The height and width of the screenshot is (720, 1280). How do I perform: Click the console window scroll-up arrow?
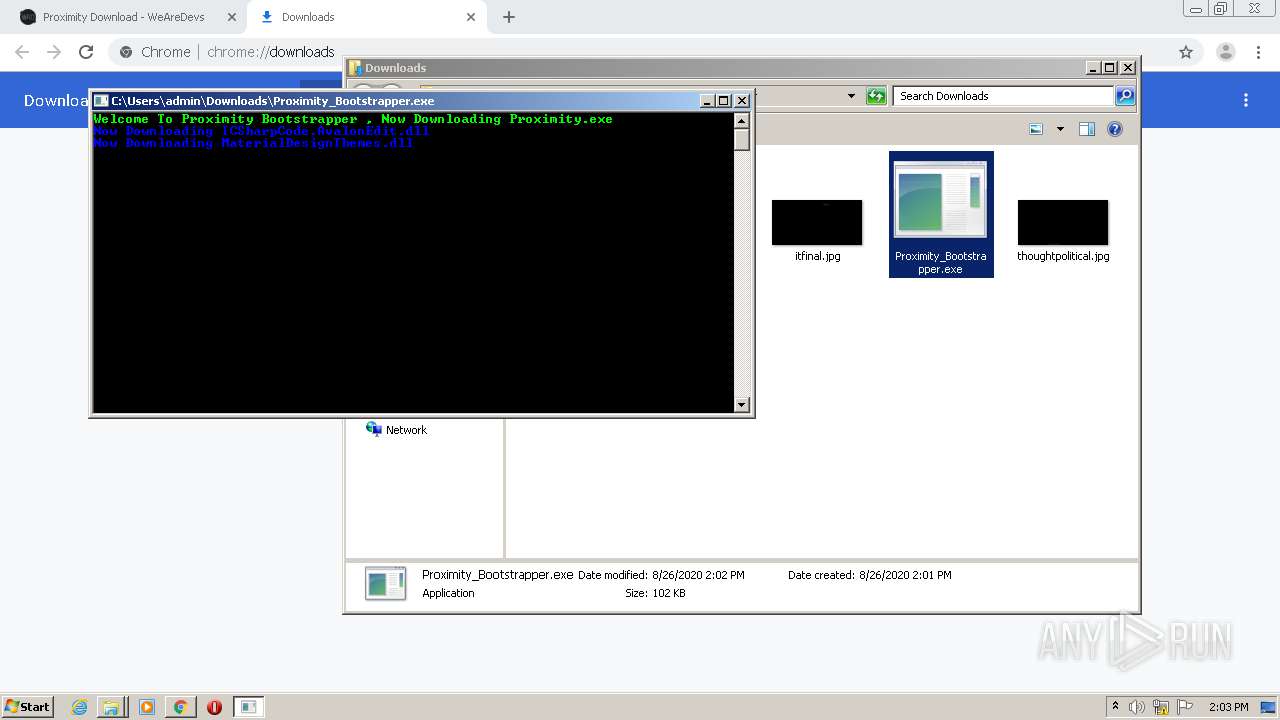[742, 121]
